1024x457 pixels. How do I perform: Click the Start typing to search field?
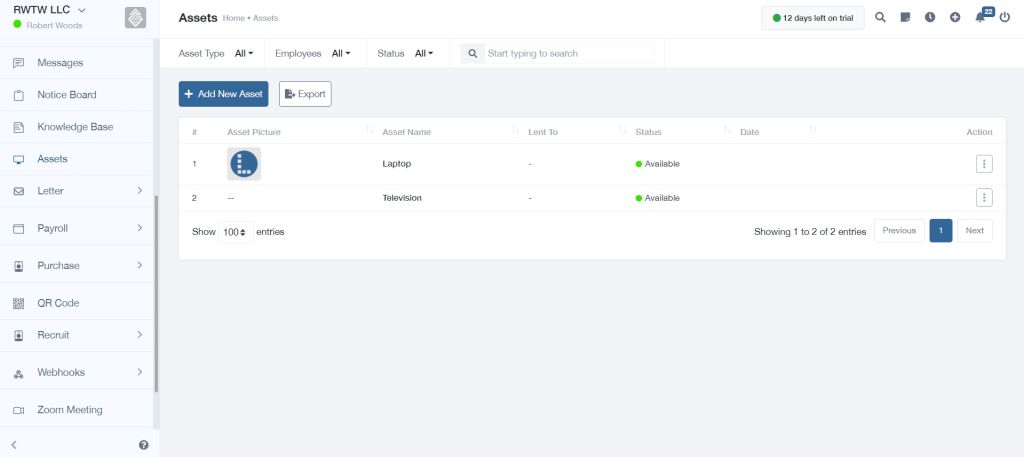coord(568,54)
